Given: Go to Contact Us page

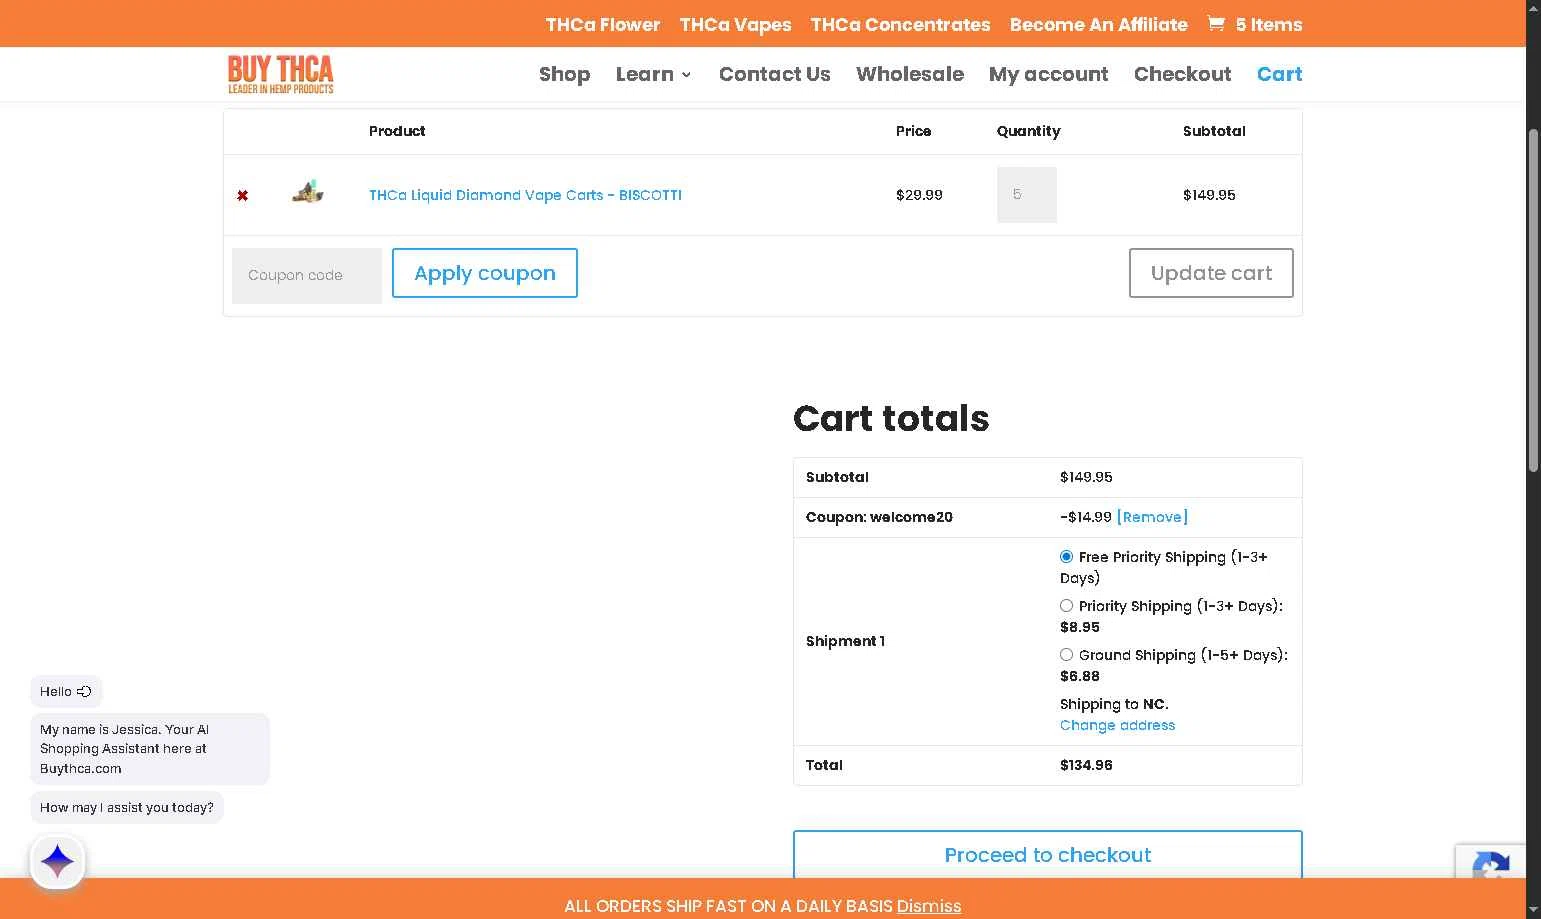Looking at the screenshot, I should coord(774,74).
